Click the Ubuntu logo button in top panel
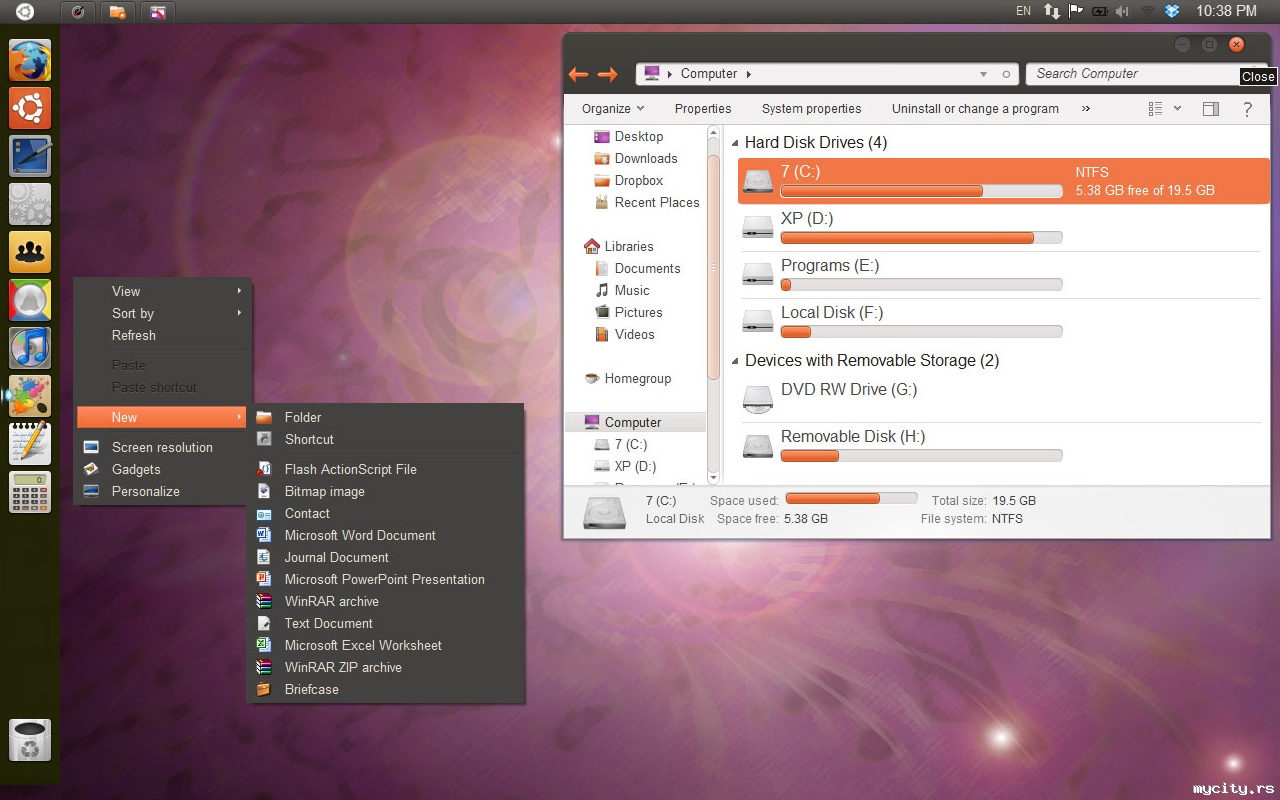 tap(25, 11)
